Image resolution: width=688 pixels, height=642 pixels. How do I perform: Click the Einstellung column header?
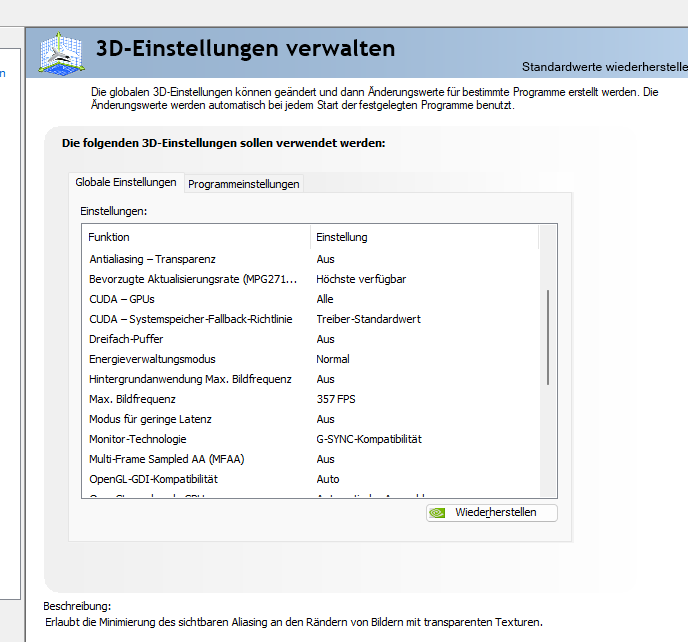tap(424, 237)
